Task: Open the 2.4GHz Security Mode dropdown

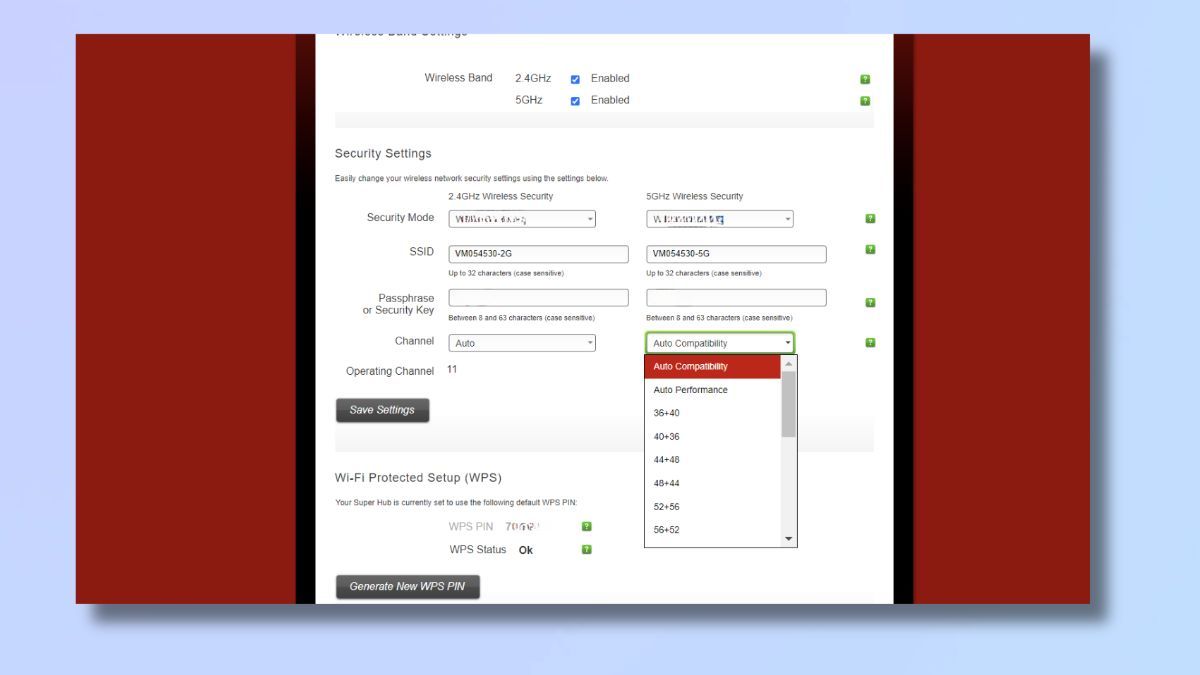Action: [x=522, y=219]
